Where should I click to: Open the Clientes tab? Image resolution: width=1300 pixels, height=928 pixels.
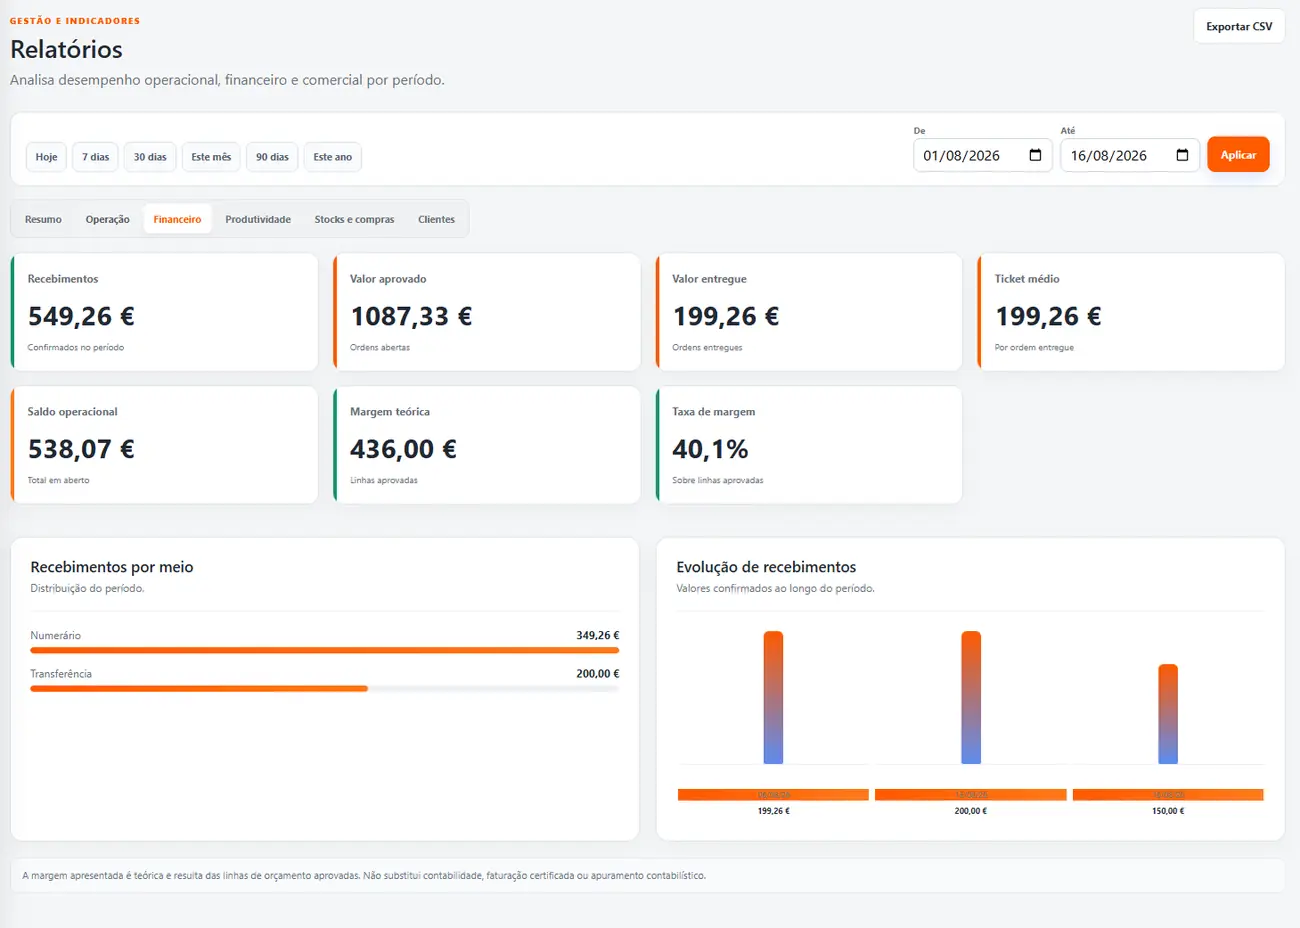436,219
